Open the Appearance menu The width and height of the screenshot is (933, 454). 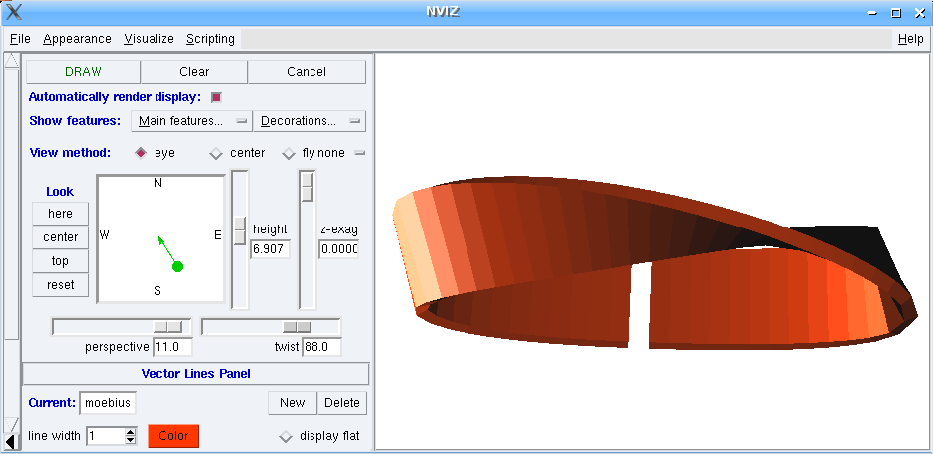coord(77,39)
